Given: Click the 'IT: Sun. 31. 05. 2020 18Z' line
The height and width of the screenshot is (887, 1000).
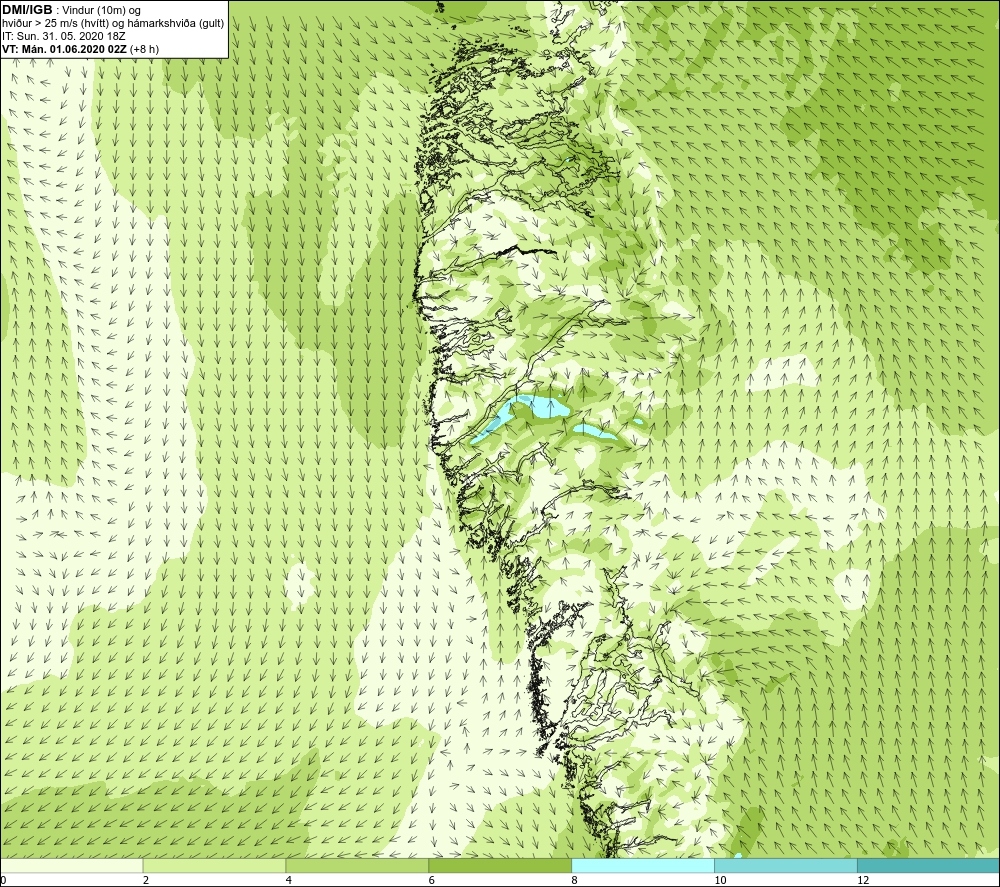Looking at the screenshot, I should 64,36.
